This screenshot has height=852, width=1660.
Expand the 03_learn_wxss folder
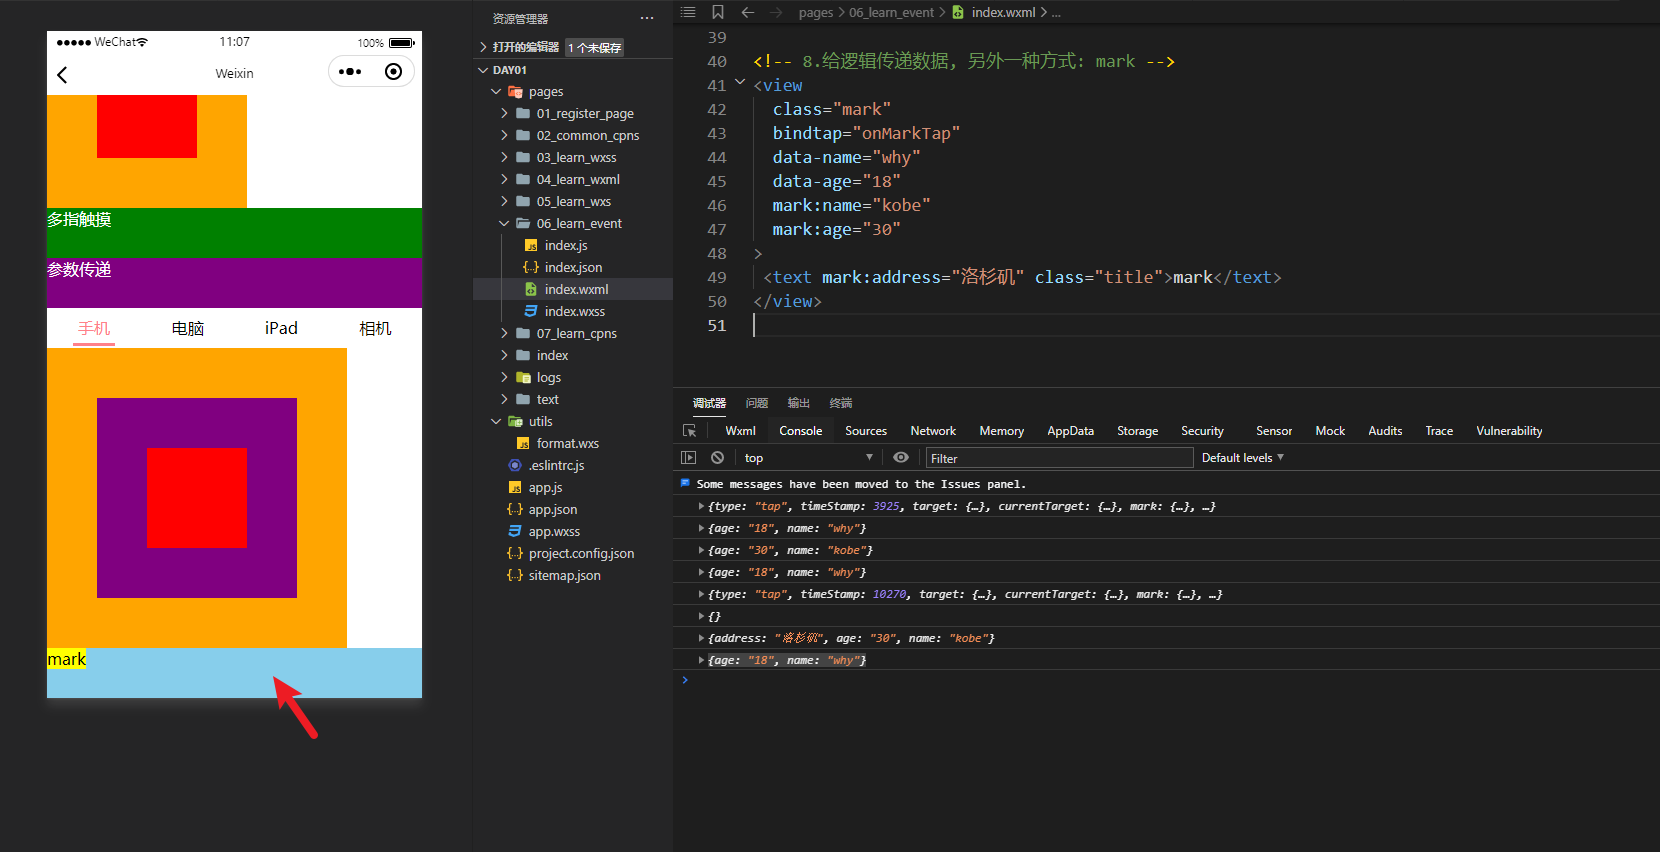(x=505, y=158)
